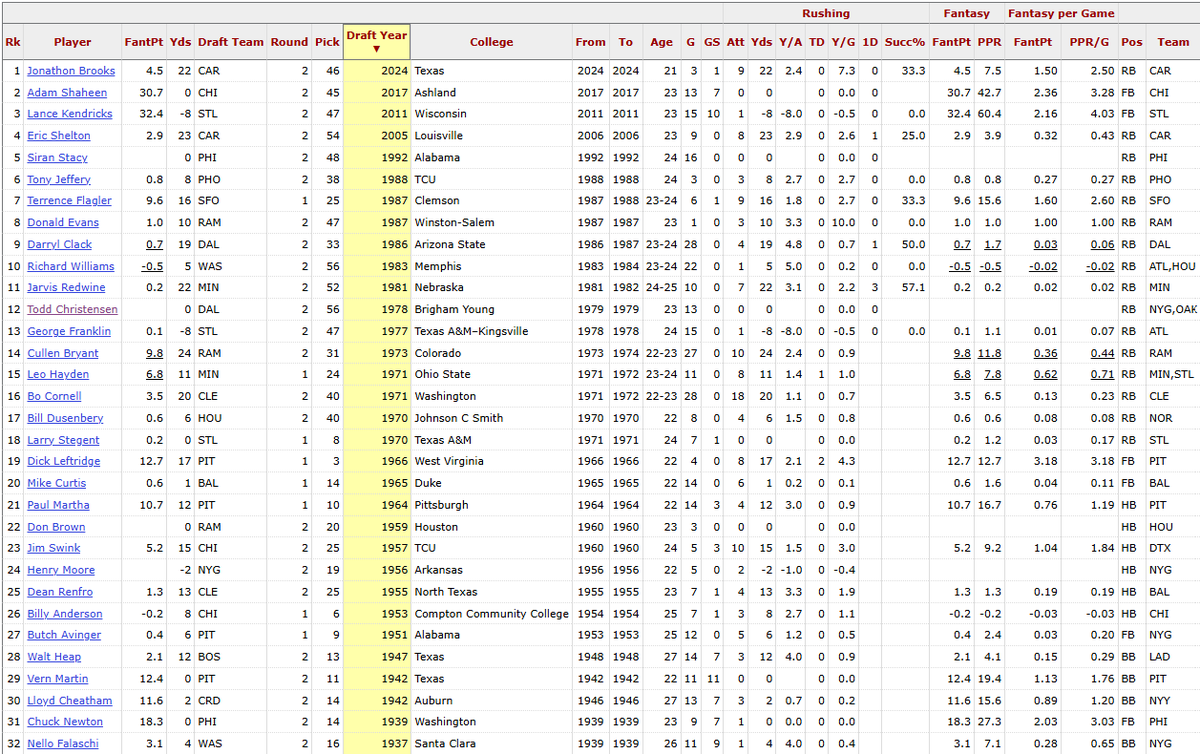
Task: Sort by Pos column header
Action: (1131, 42)
